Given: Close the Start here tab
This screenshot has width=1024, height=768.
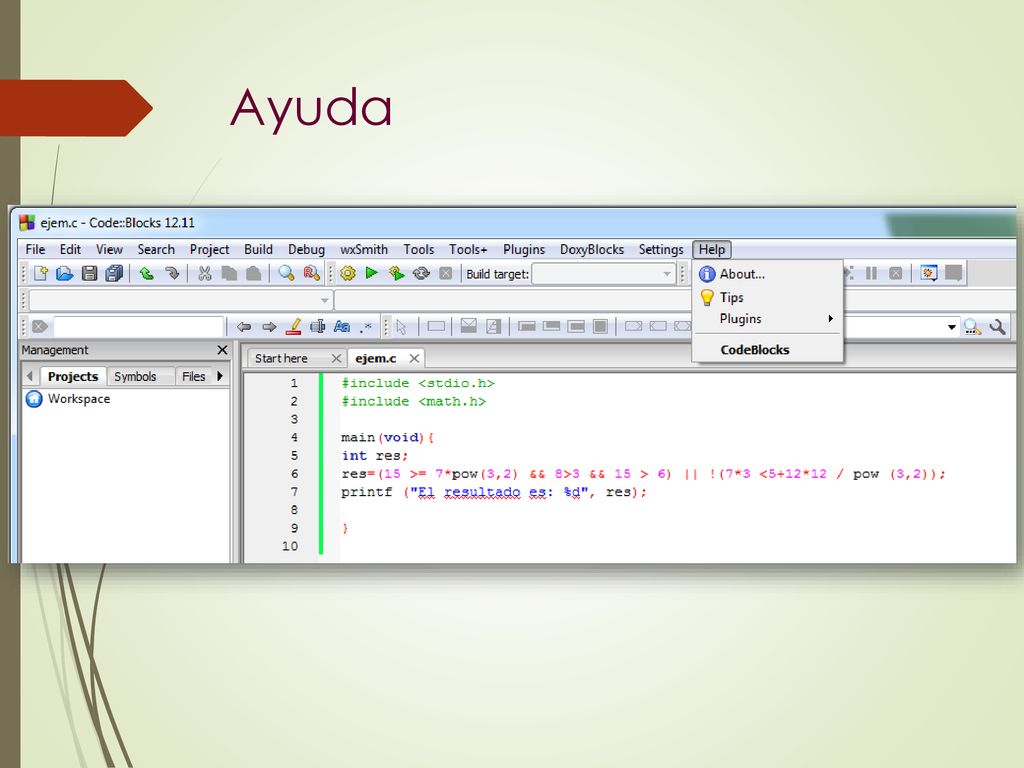Looking at the screenshot, I should pyautogui.click(x=336, y=359).
